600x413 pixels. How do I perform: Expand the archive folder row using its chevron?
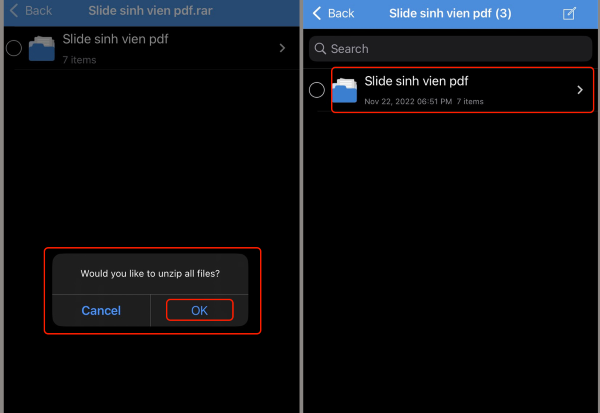(x=282, y=48)
